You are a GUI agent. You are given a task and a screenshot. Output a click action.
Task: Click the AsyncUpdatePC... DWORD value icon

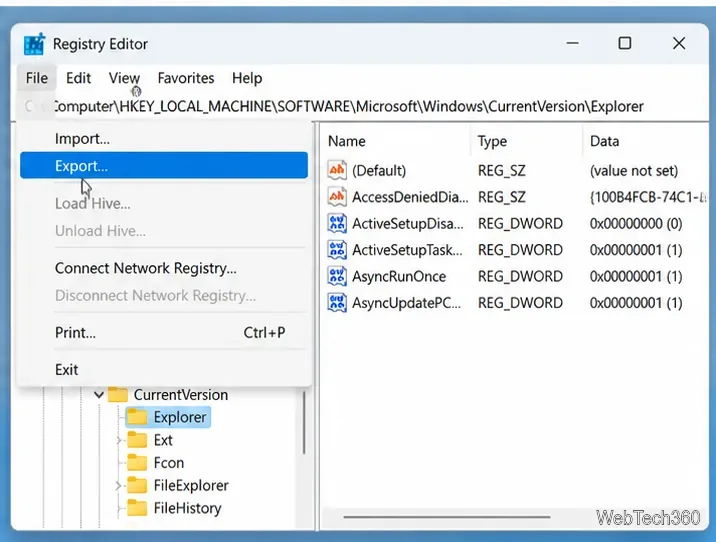pos(337,303)
